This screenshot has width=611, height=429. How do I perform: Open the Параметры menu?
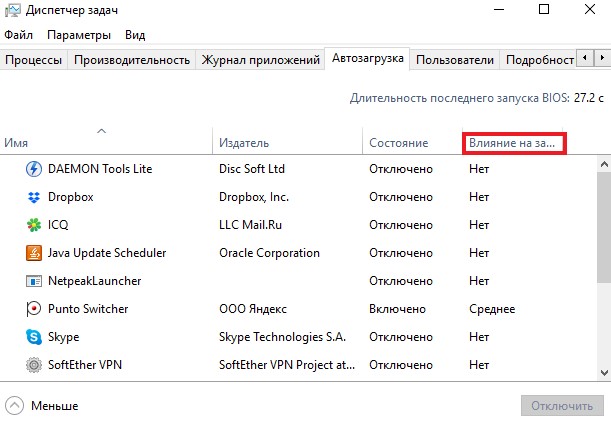click(79, 35)
